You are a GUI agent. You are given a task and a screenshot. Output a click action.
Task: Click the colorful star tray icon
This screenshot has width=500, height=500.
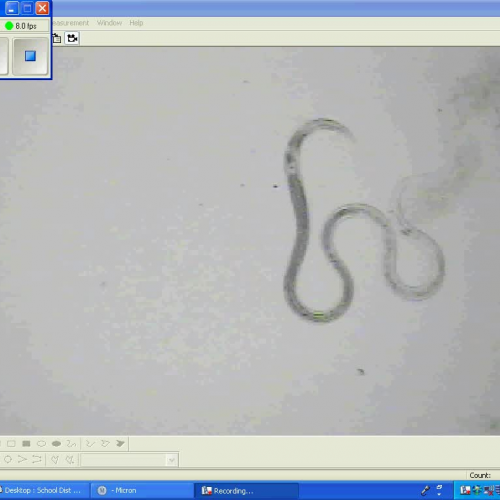coord(477,490)
